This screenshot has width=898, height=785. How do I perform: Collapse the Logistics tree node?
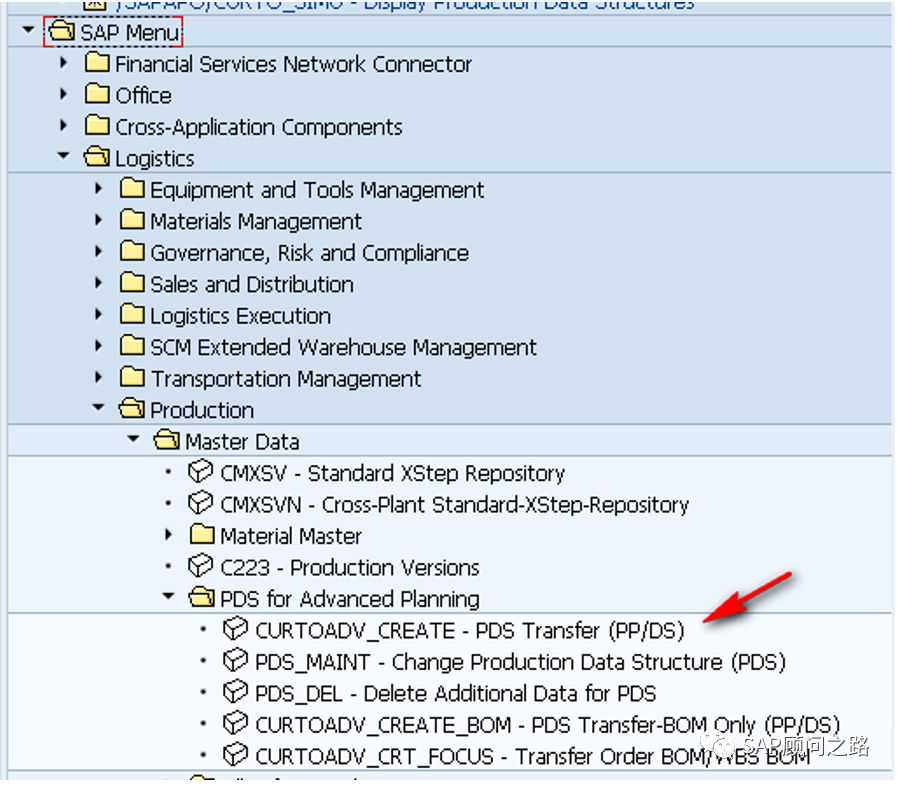pyautogui.click(x=64, y=157)
